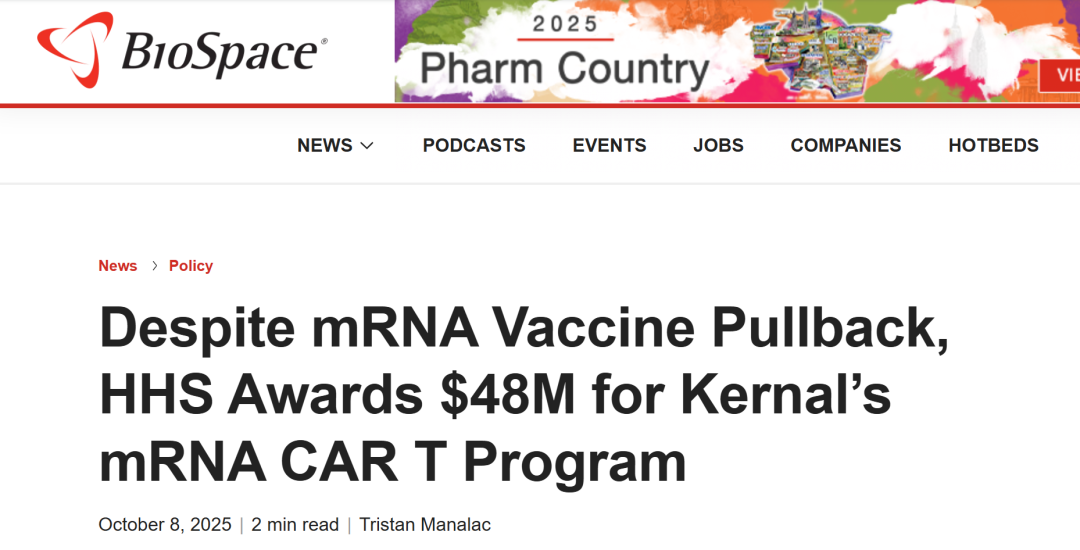Image resolution: width=1080 pixels, height=550 pixels.
Task: Click the Policy breadcrumb link
Action: click(191, 266)
